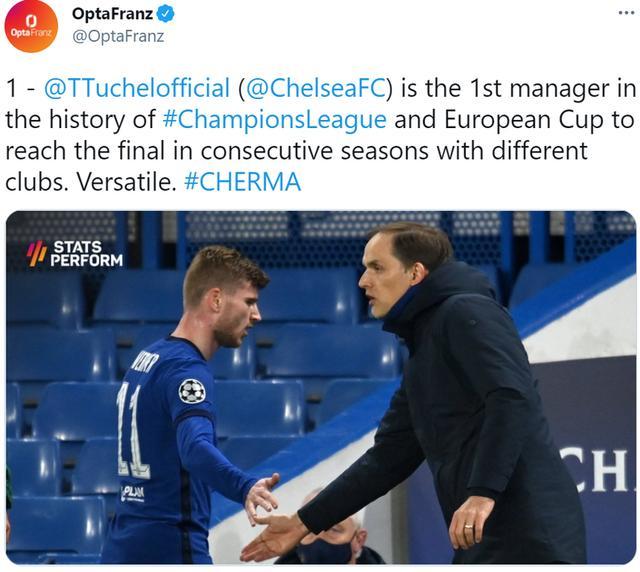Open the OptaFranz display name link
Image resolution: width=640 pixels, height=572 pixels.
113,14
